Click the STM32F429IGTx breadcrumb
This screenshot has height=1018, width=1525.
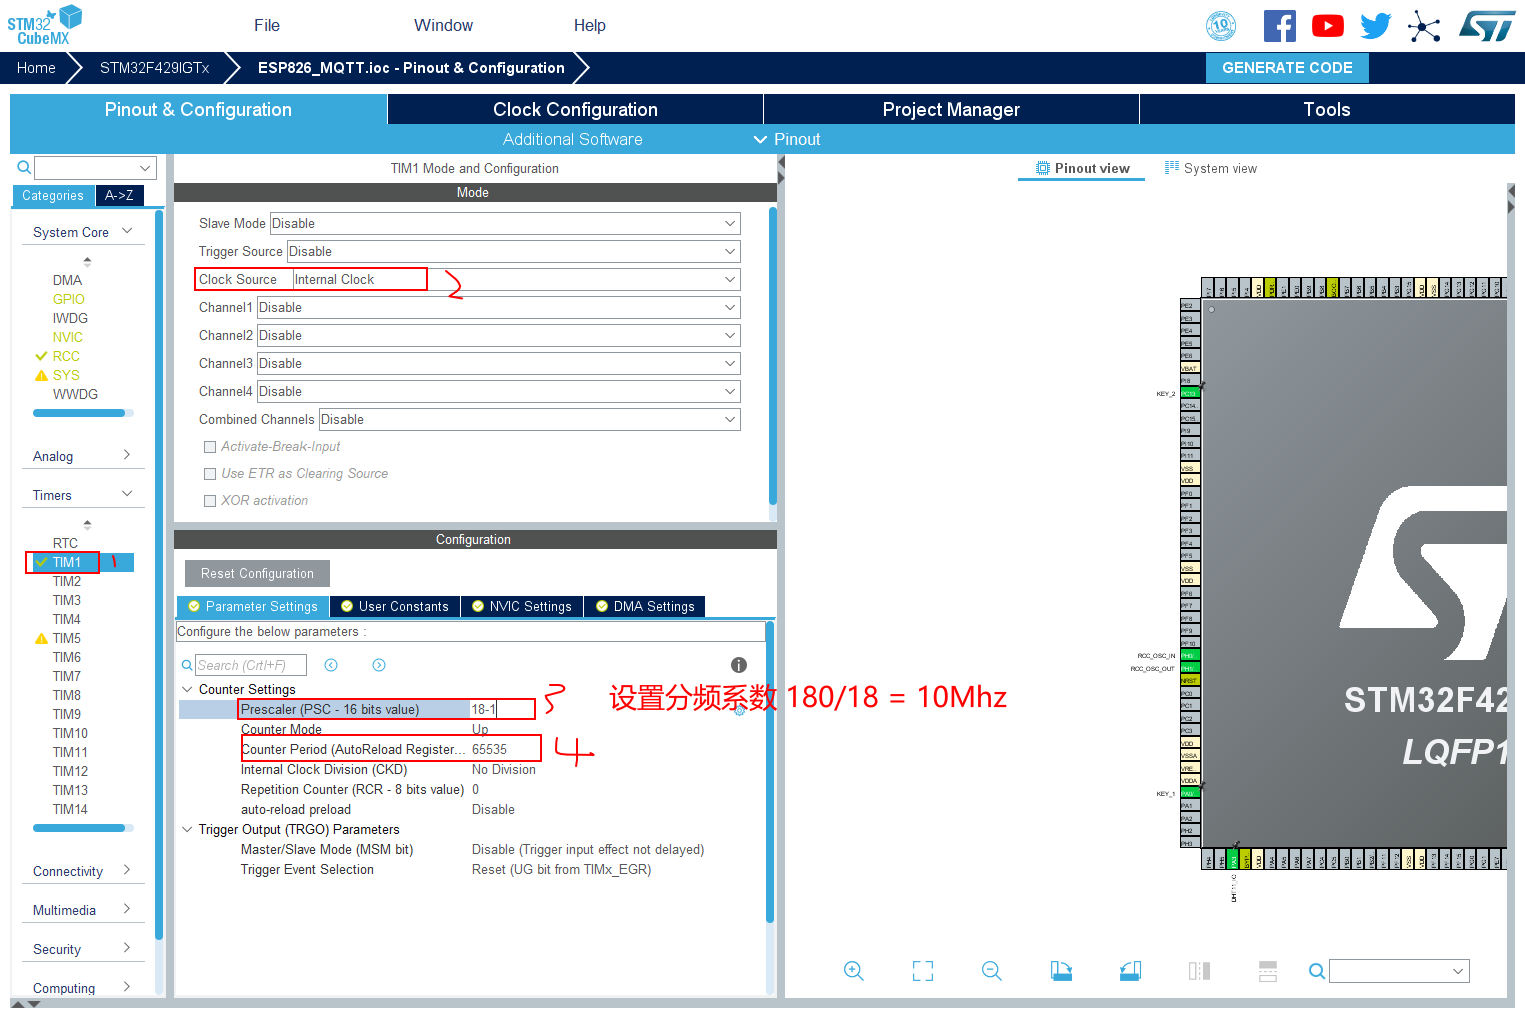(154, 68)
